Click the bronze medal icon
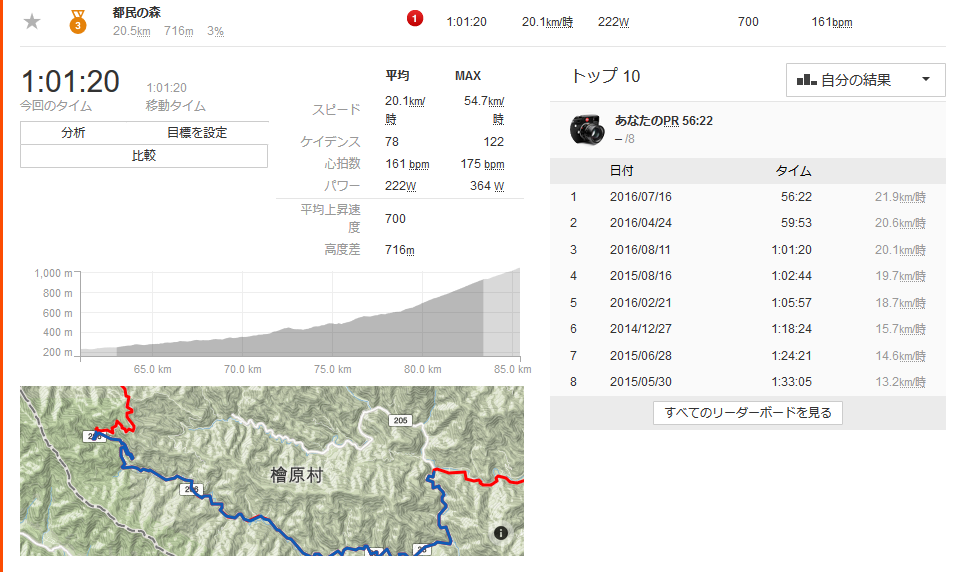Screen dimensions: 966x572 pos(78,22)
